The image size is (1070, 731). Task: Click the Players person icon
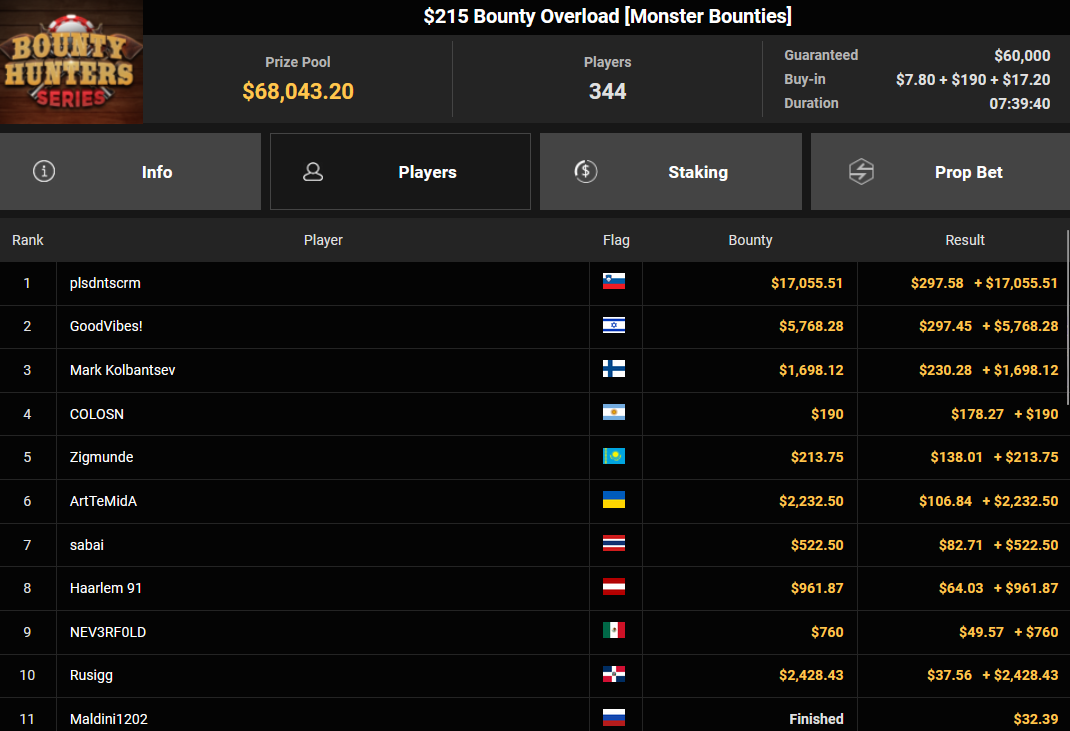[313, 171]
